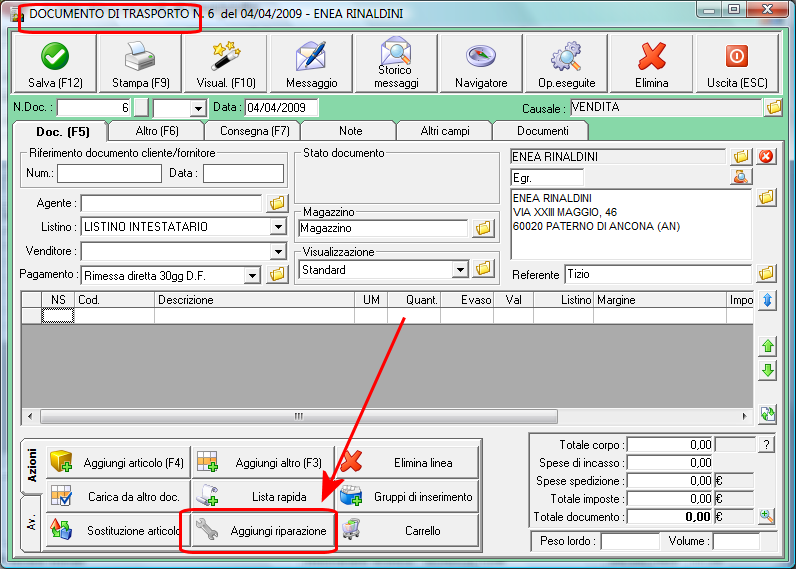Launch the Navigatore tool
Viewport: 796px width, 569px height.
point(481,64)
